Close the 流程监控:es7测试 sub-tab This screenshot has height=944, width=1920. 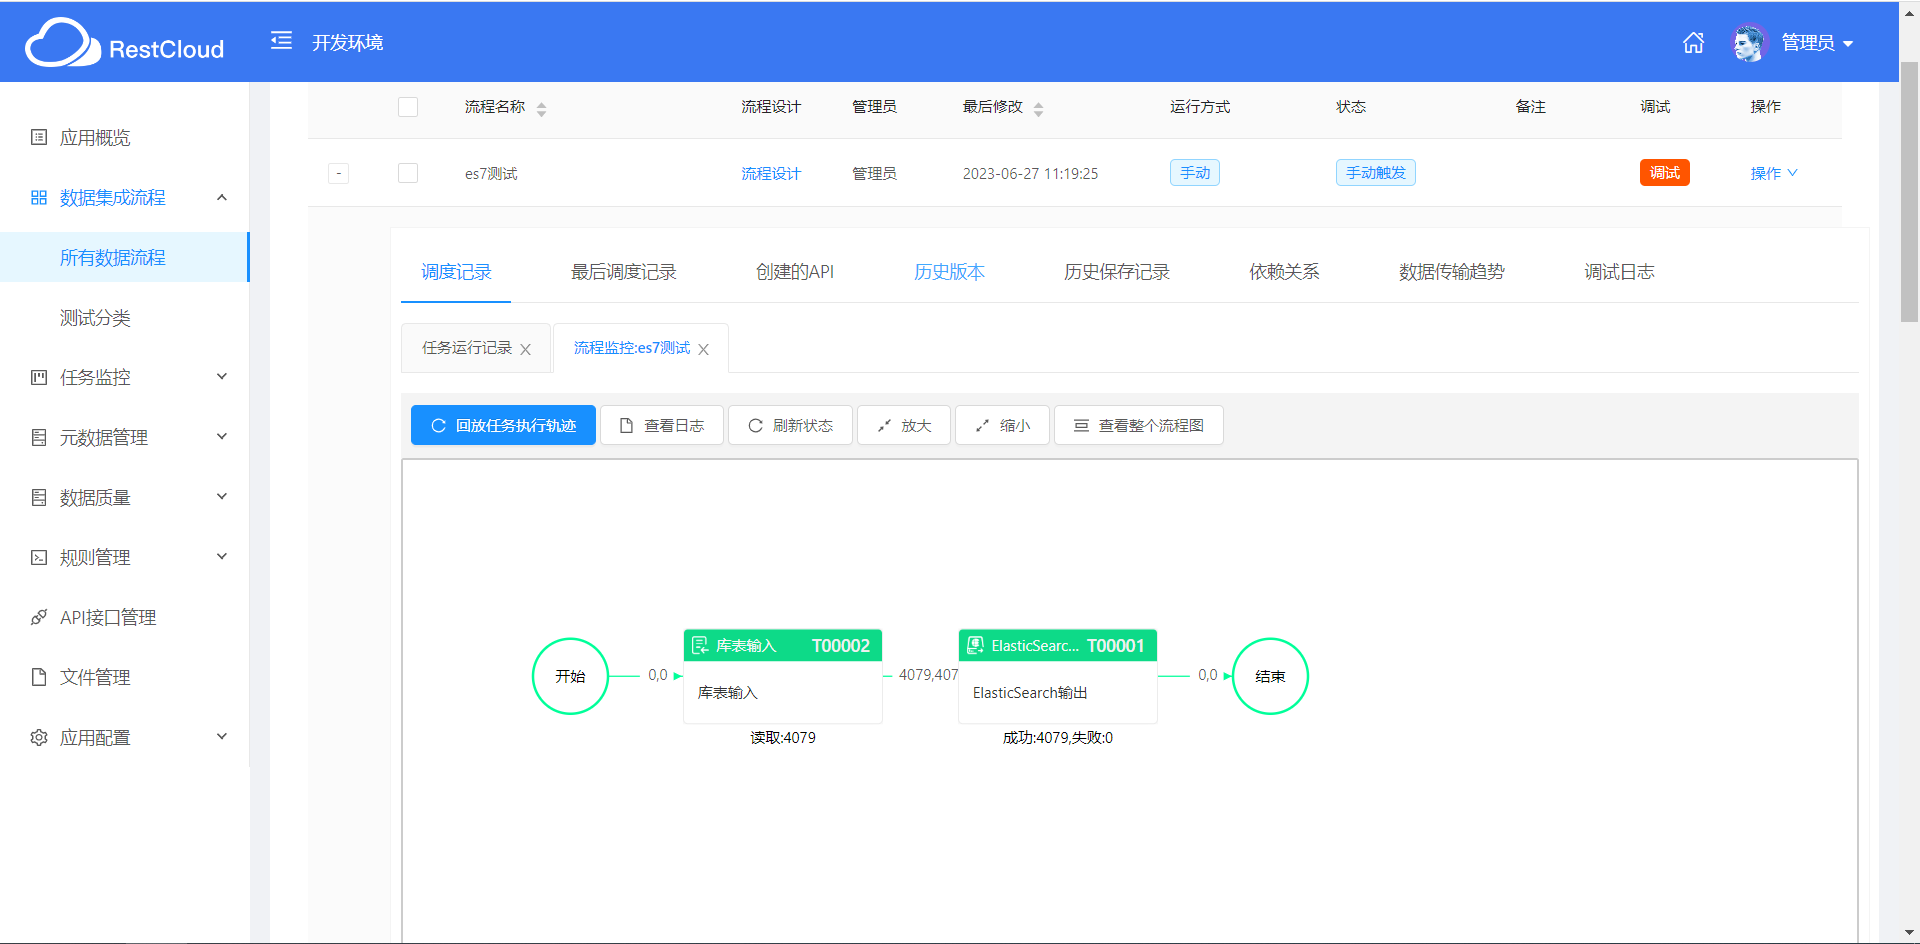click(x=704, y=349)
